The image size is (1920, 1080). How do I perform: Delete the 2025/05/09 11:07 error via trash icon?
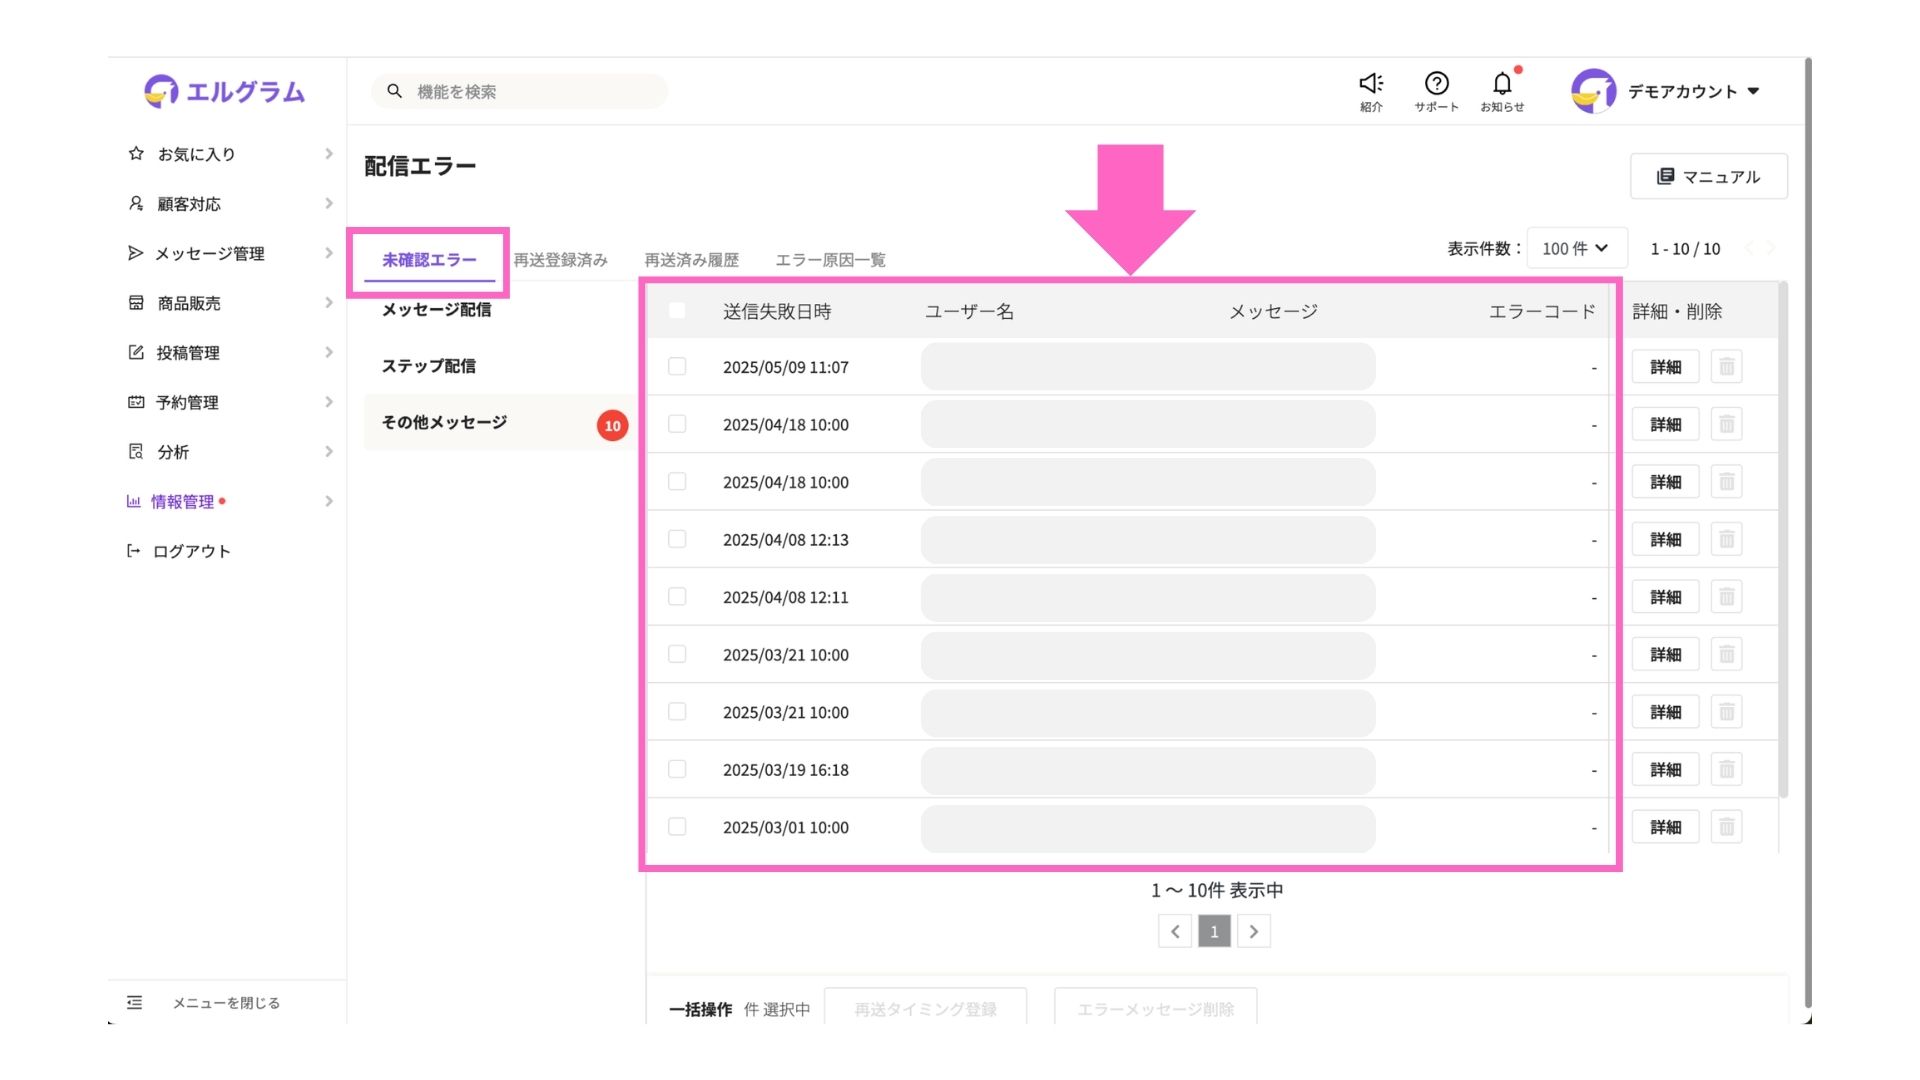click(1726, 367)
